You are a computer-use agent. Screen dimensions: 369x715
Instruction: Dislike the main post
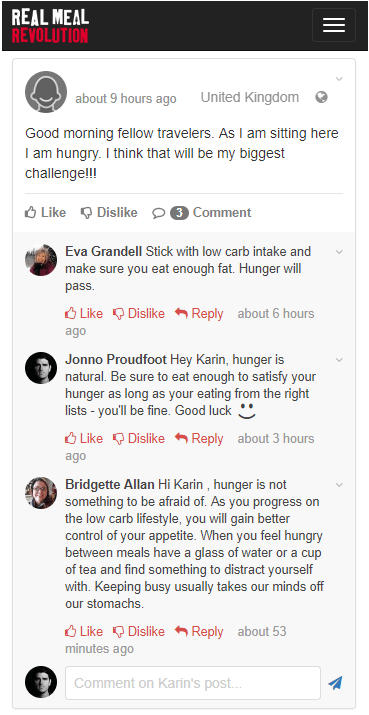point(109,212)
